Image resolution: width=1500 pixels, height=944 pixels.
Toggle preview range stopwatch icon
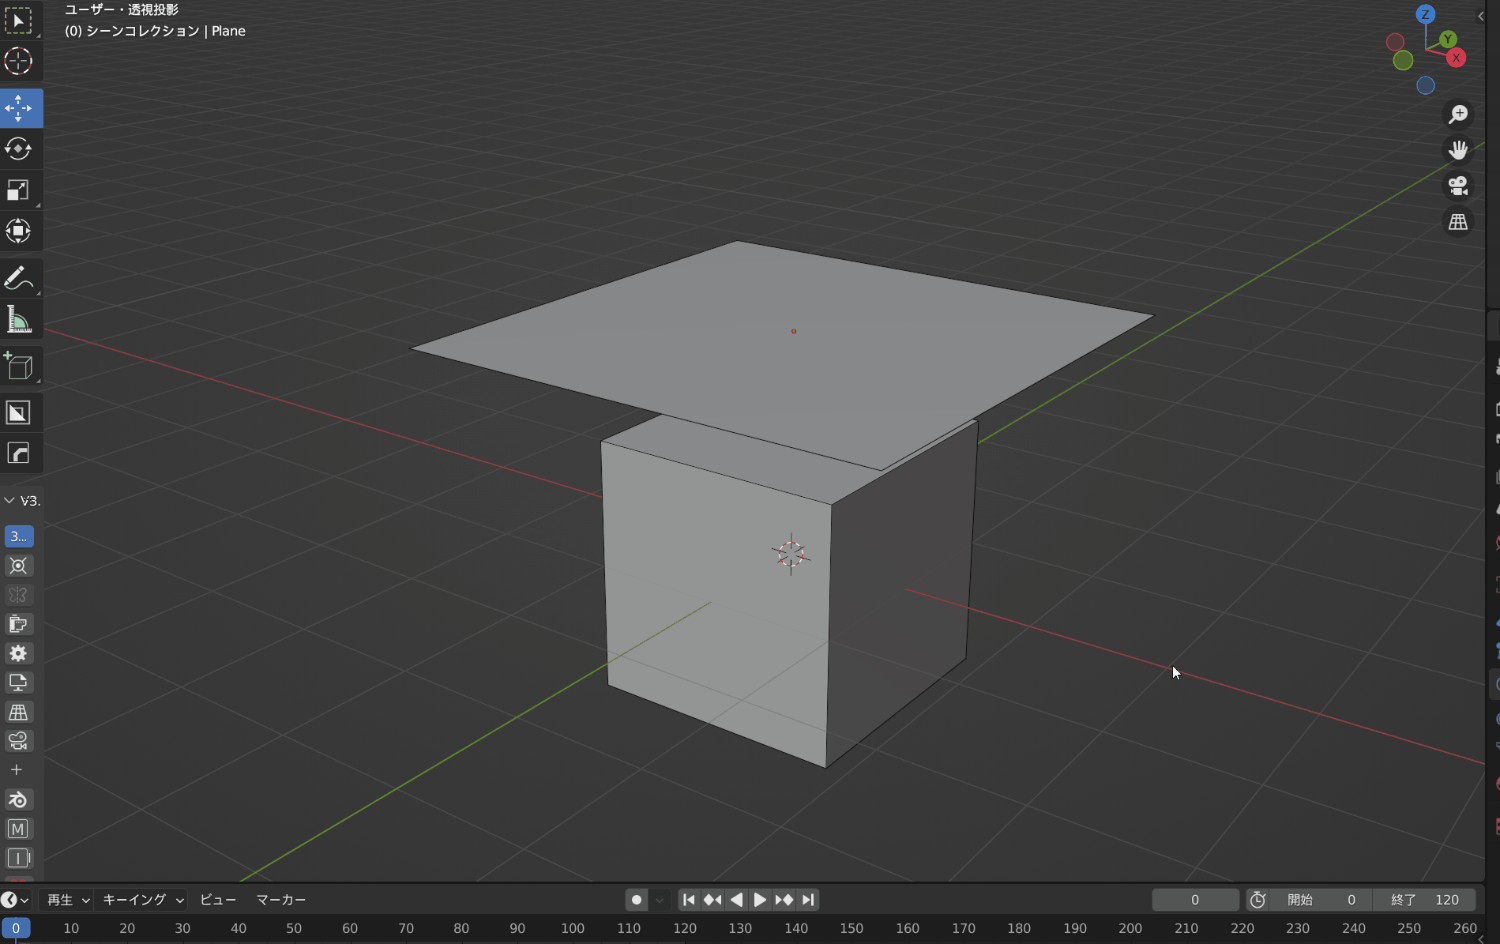[1258, 900]
